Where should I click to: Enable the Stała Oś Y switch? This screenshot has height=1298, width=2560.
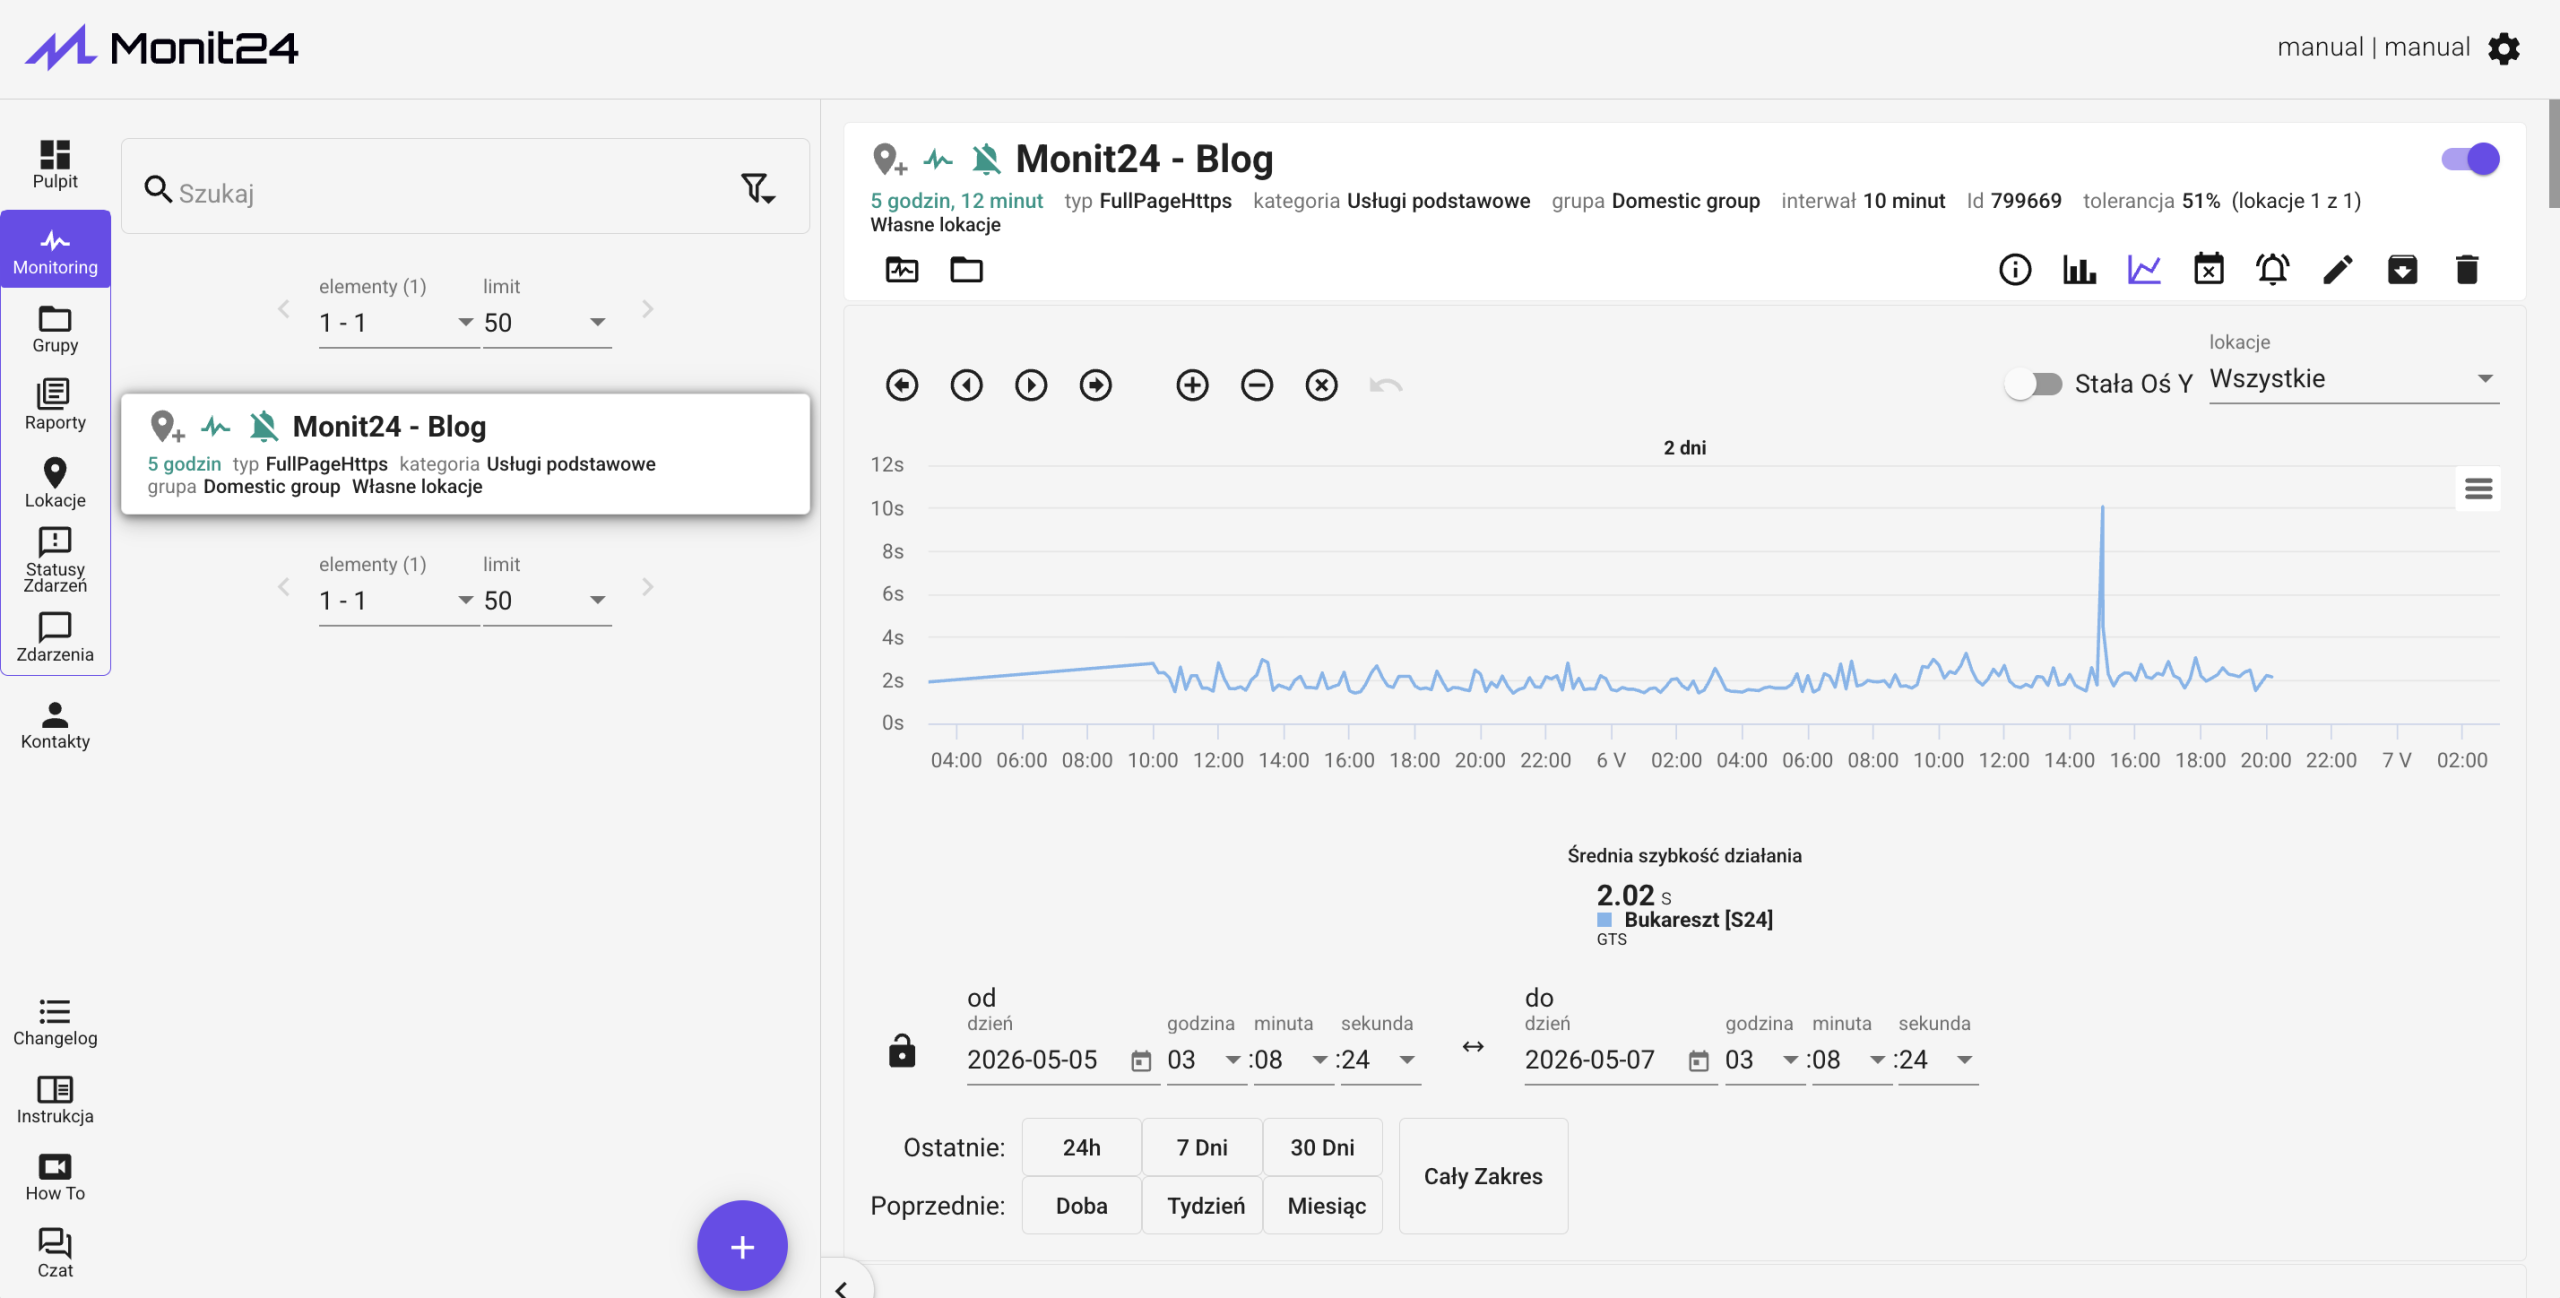[2033, 384]
